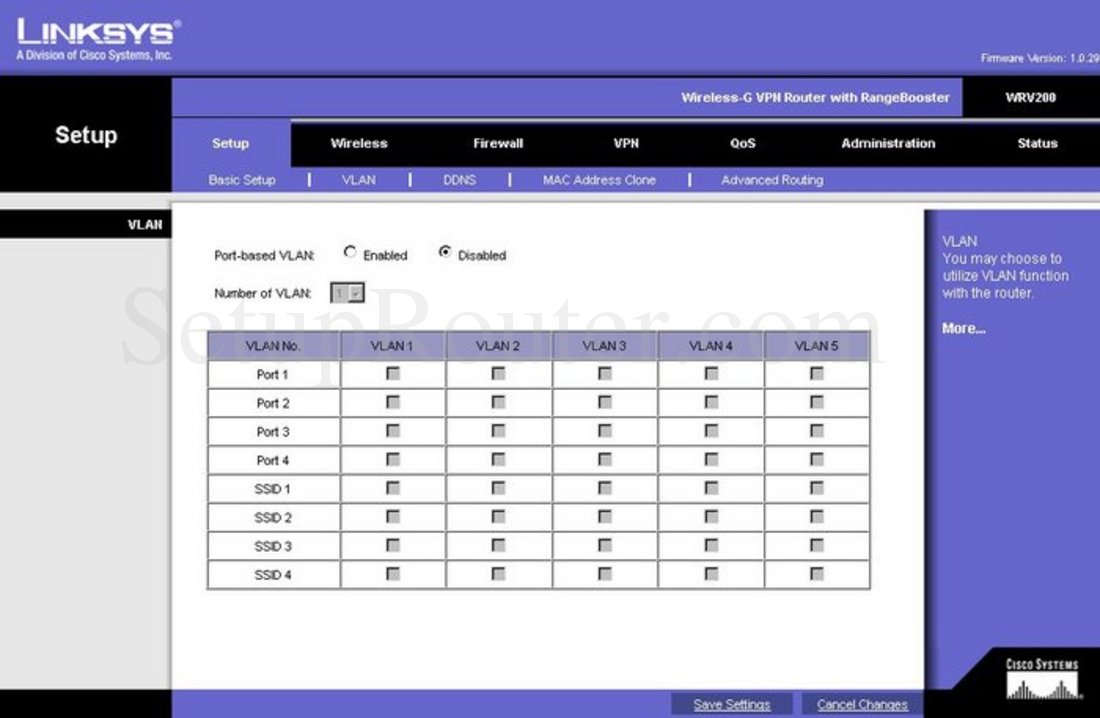Click the More... help link
Image resolution: width=1100 pixels, height=718 pixels.
click(964, 328)
